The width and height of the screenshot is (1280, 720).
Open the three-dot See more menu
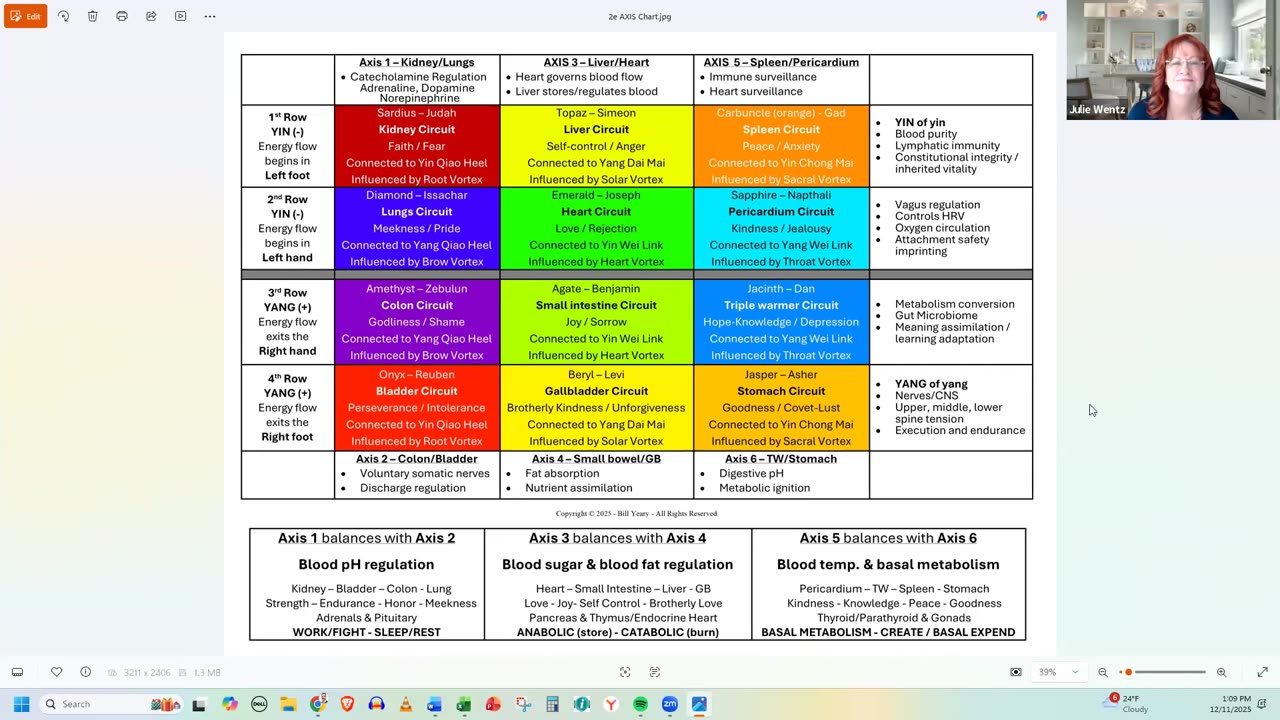tap(210, 16)
